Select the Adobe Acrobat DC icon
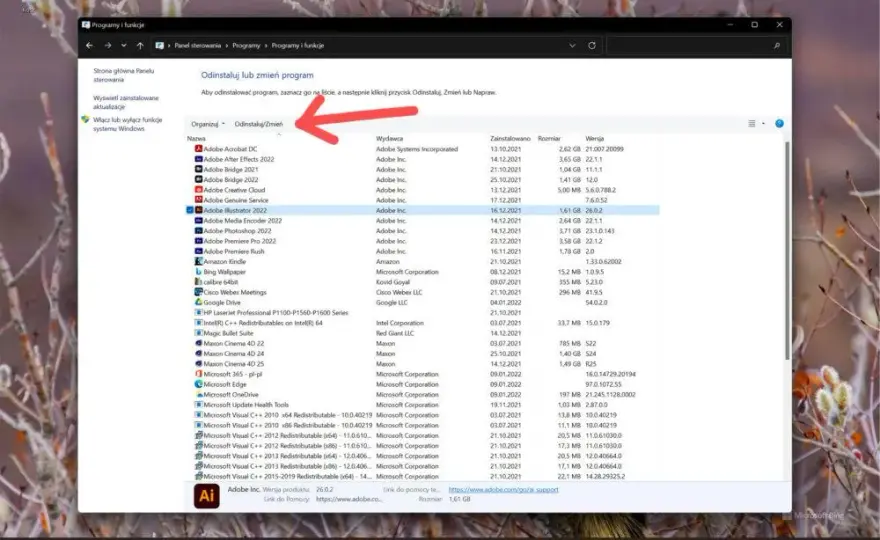The image size is (880, 540). tap(198, 149)
